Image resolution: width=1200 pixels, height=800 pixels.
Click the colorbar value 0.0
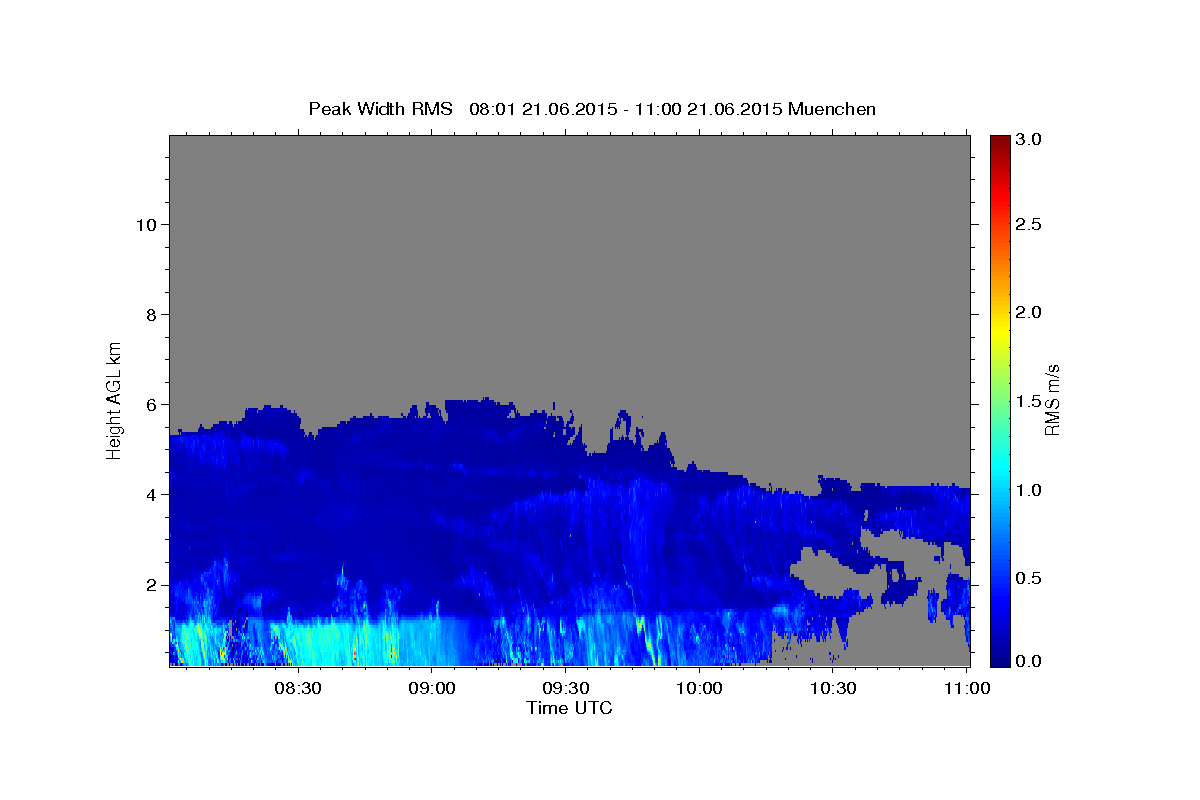(x=1029, y=661)
